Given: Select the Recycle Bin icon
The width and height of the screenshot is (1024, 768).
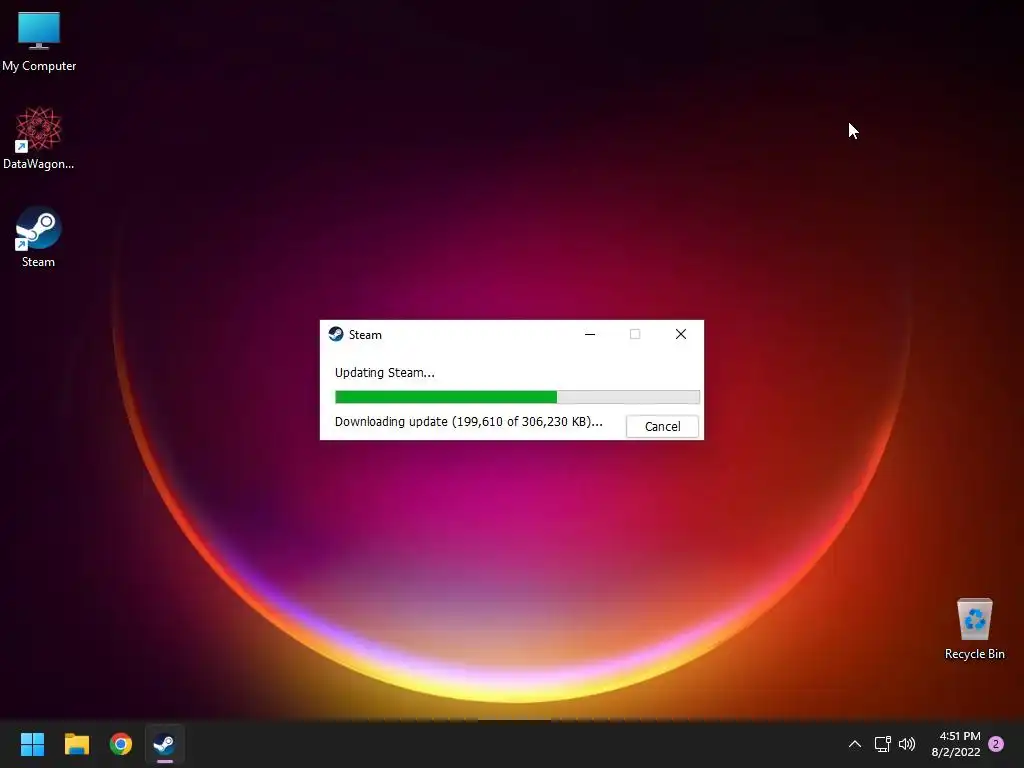Looking at the screenshot, I should [974, 629].
